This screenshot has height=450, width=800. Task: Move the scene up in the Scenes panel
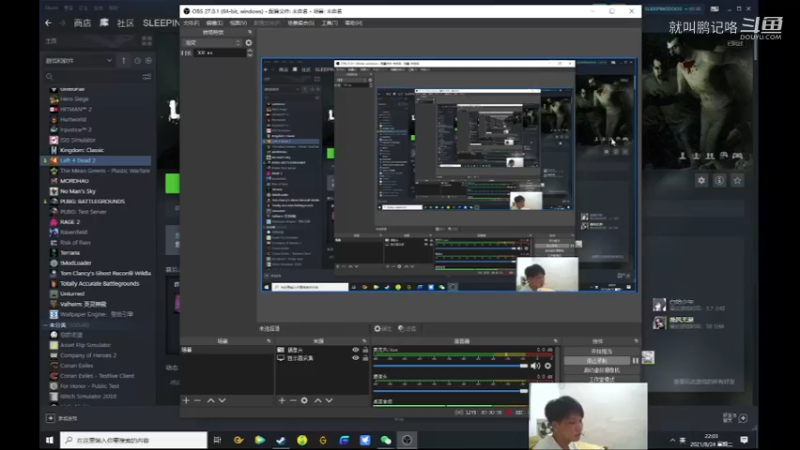tap(211, 401)
